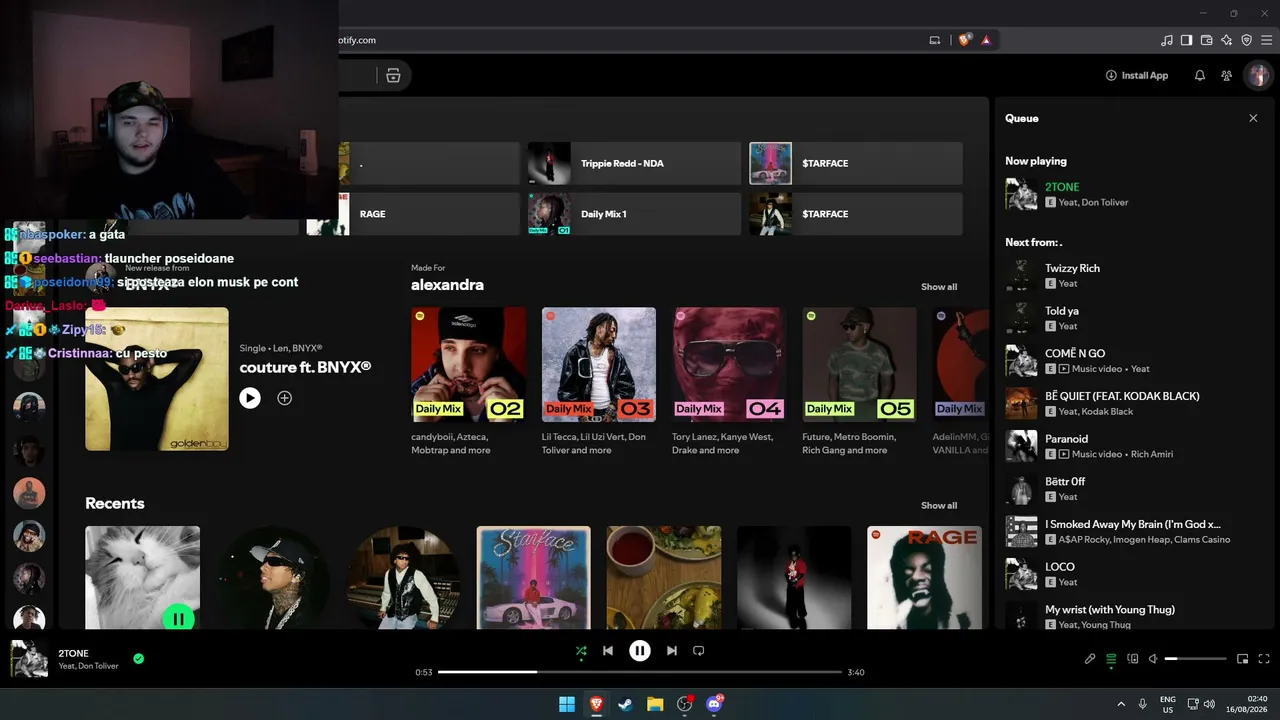Open the ENG US language switcher
This screenshot has height=720, width=1280.
(x=1168, y=704)
